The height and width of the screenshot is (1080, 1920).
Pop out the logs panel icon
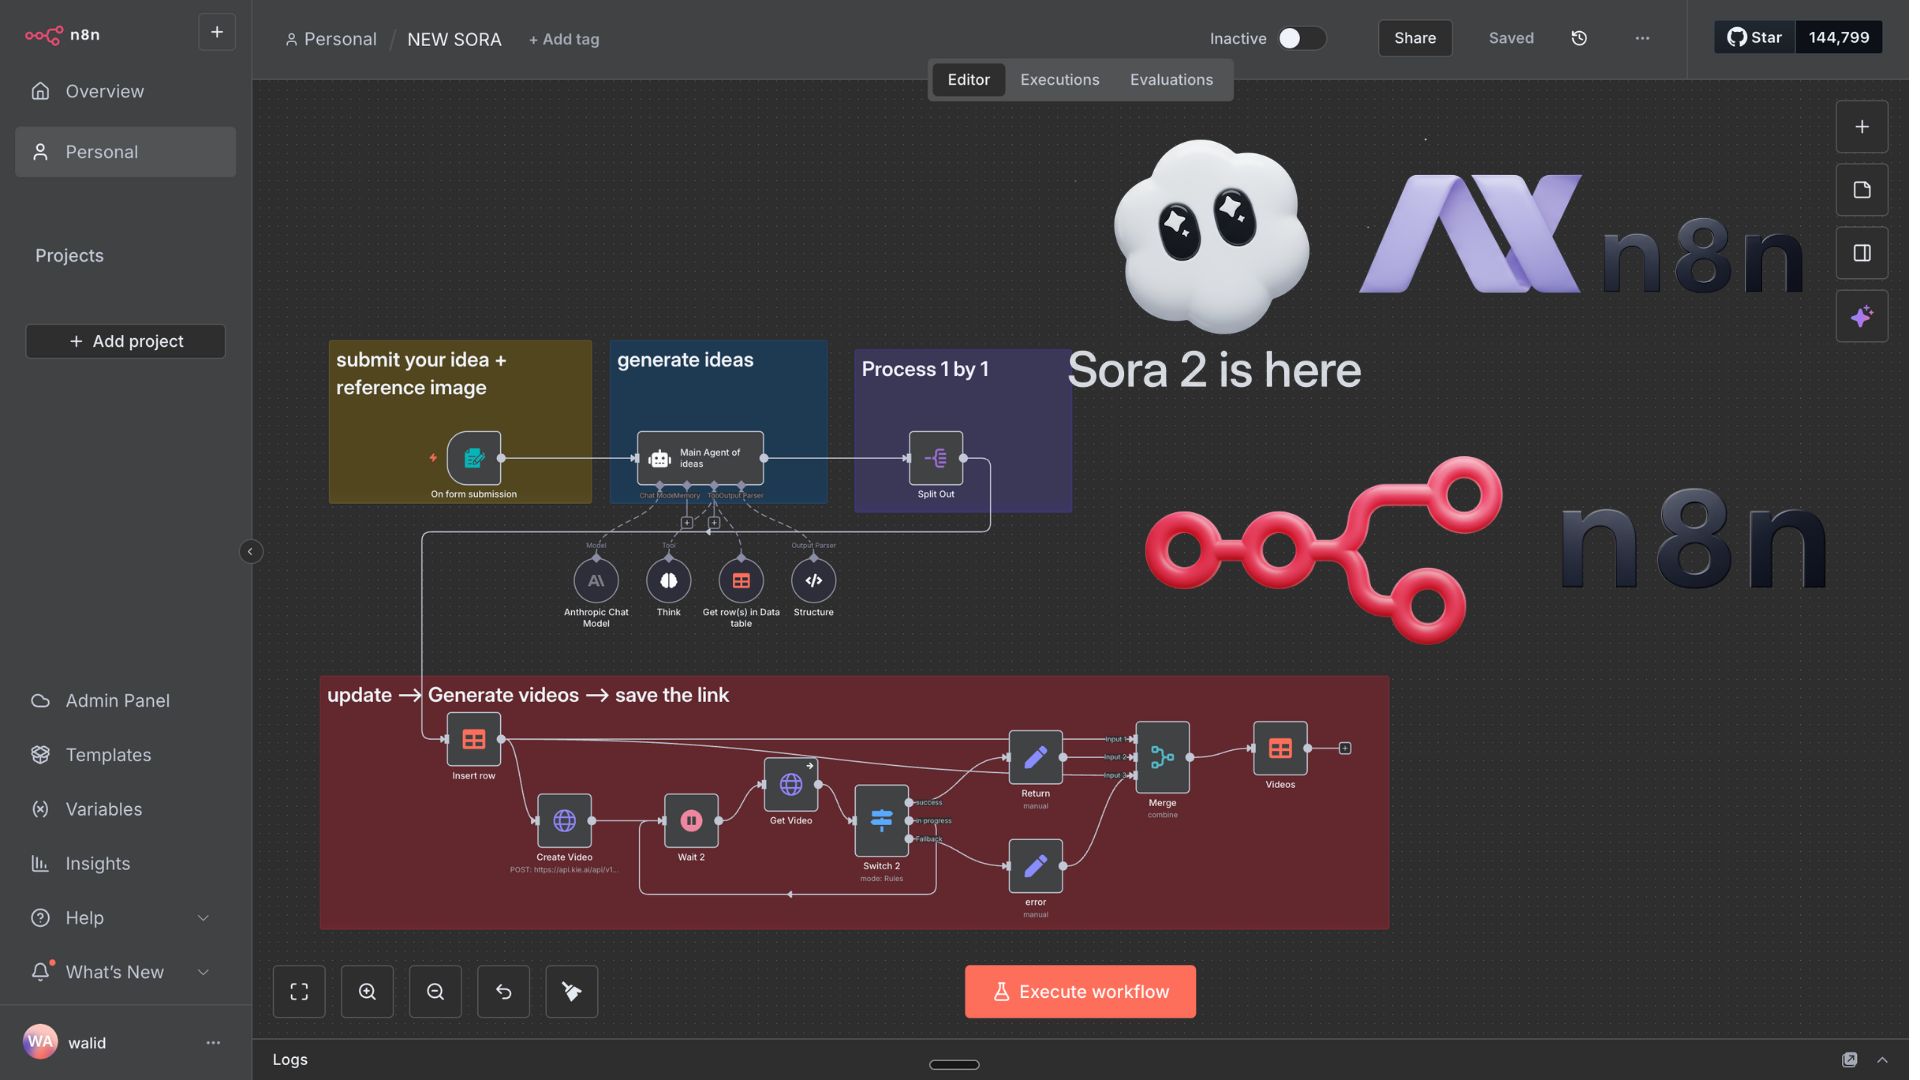coord(1850,1060)
